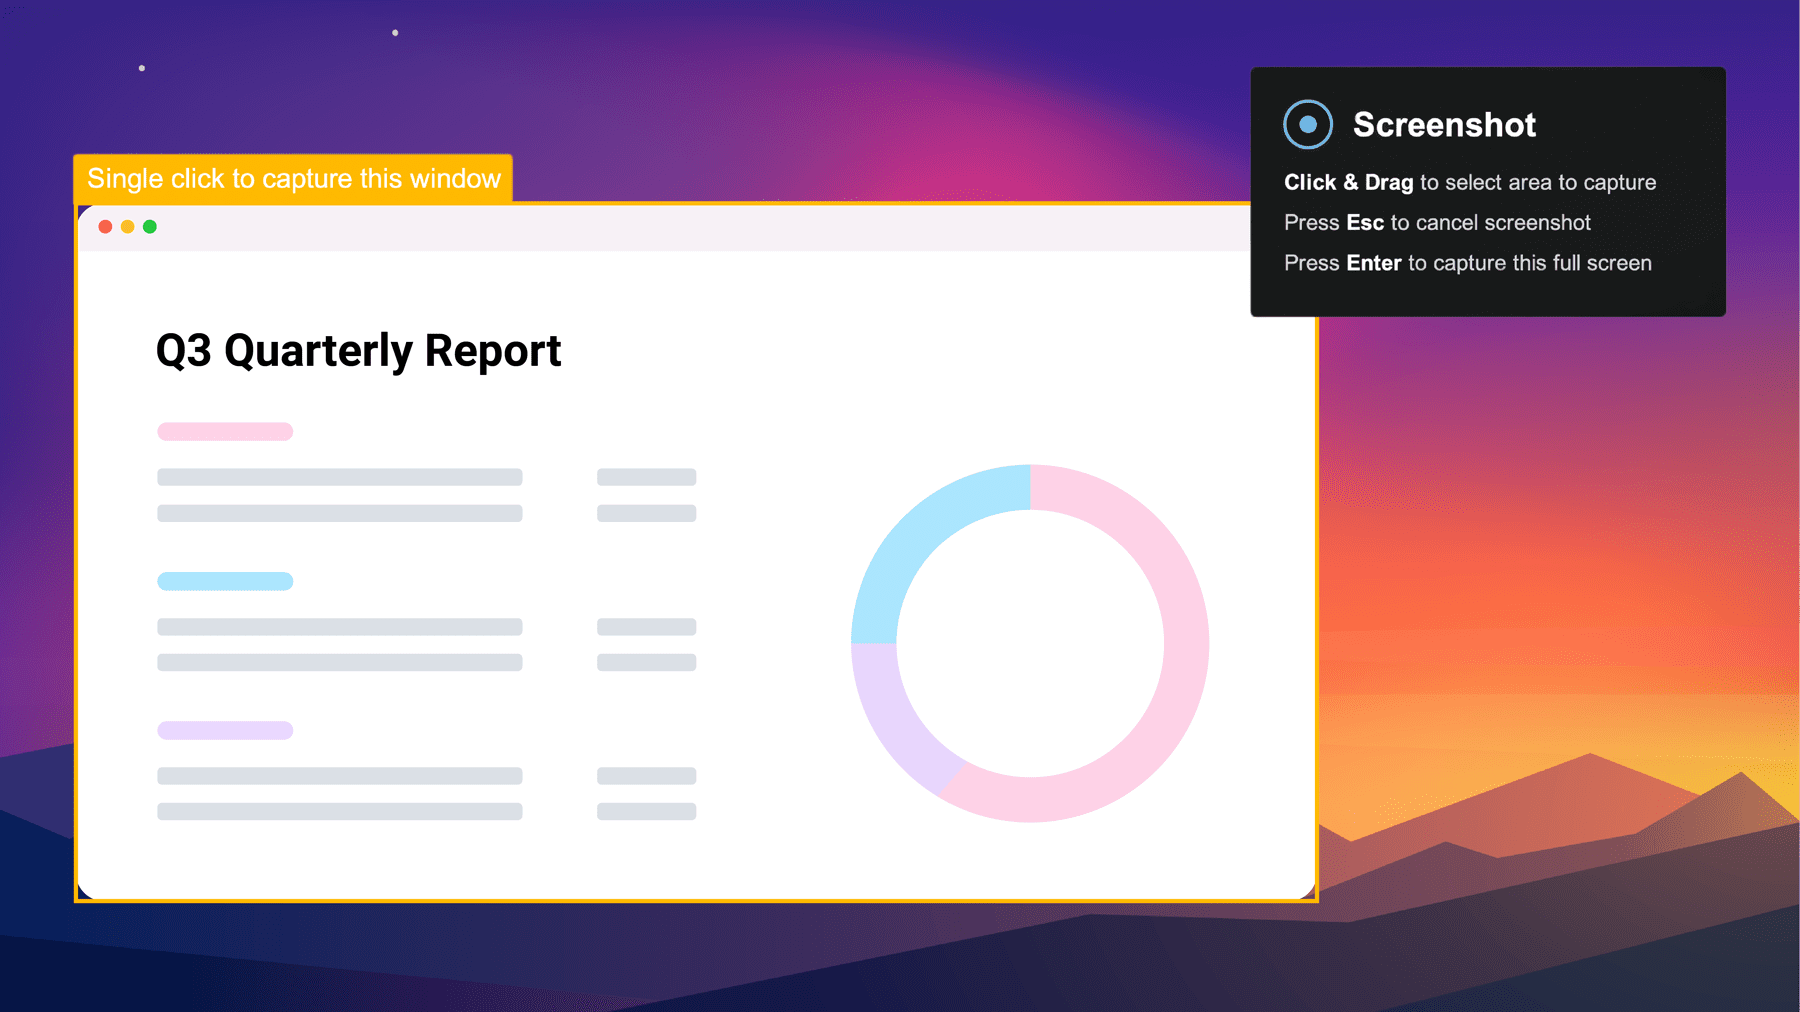Viewport: 1800px width, 1012px height.
Task: Click the yellow traffic-light button on the window
Action: click(127, 227)
